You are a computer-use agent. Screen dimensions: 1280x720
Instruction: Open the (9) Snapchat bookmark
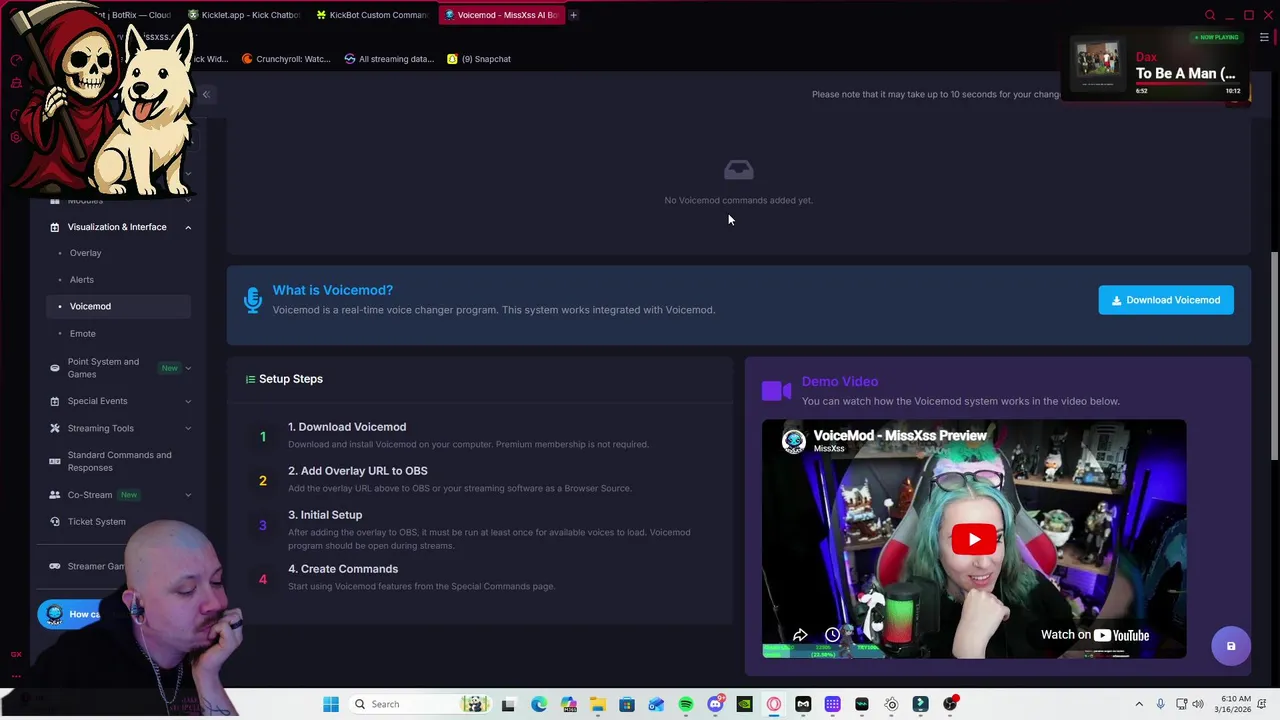coord(479,59)
